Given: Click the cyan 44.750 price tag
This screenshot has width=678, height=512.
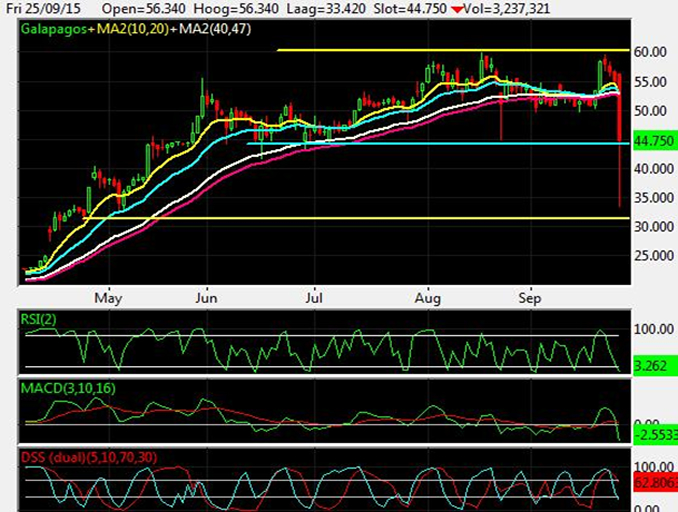Looking at the screenshot, I should [655, 142].
